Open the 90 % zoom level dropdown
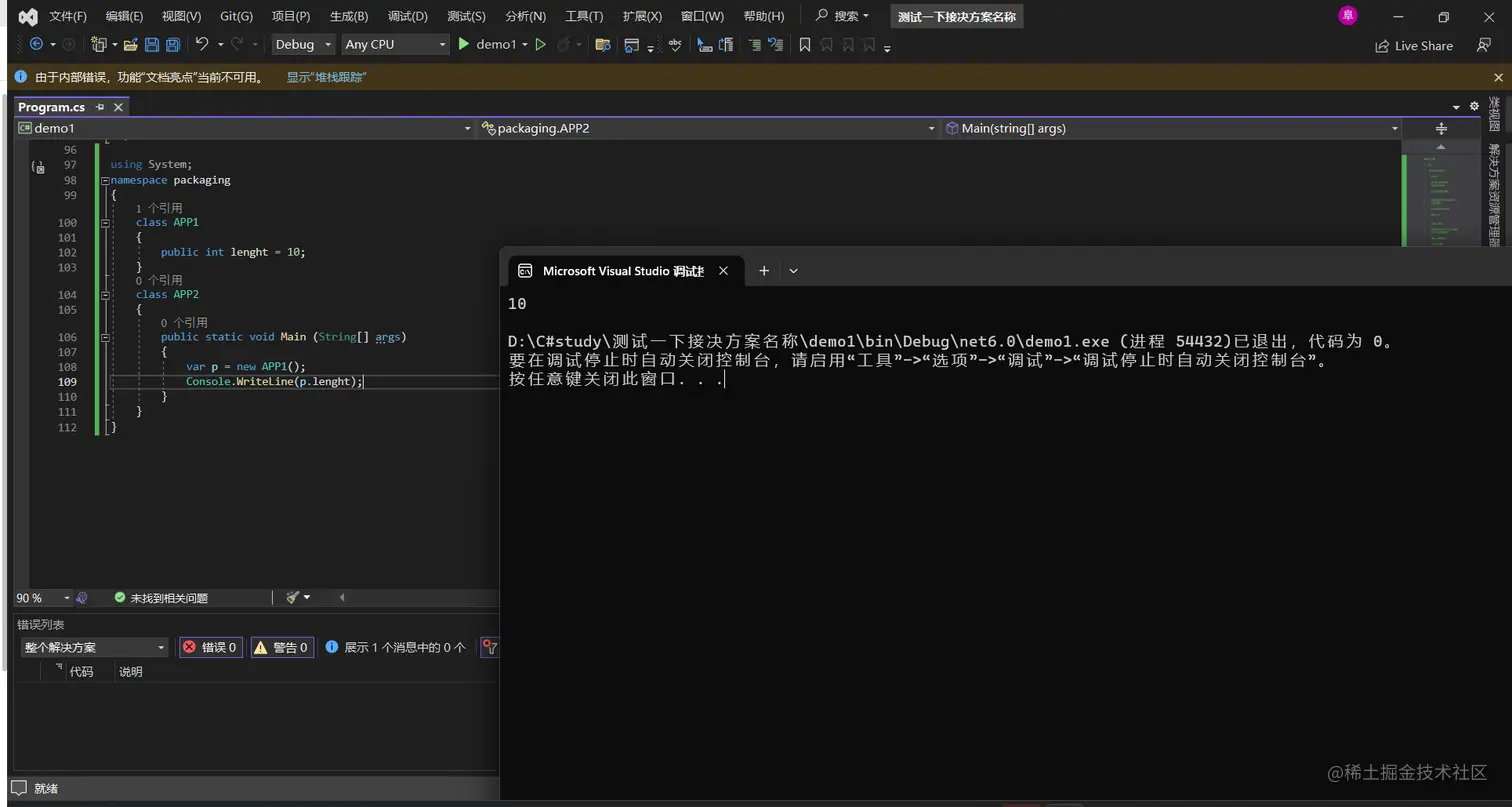 coord(43,597)
